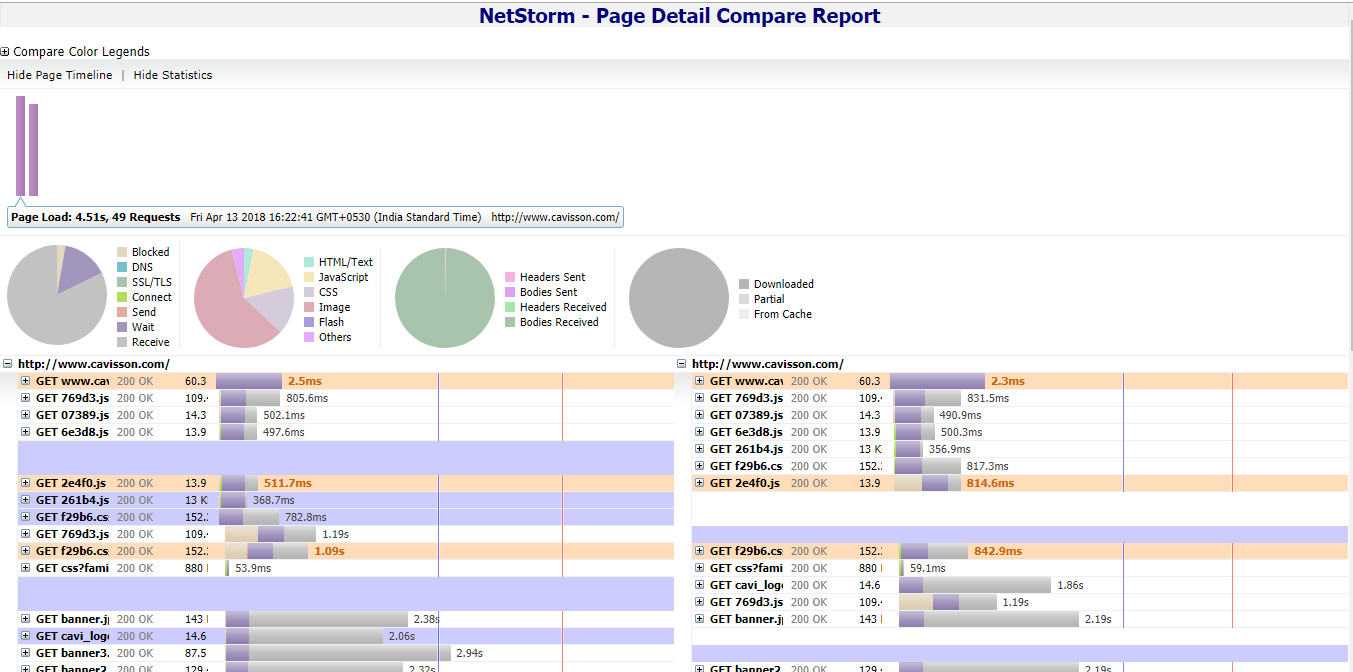This screenshot has height=672, width=1353.
Task: Click the green headers and bodies pie chart
Action: tap(445, 297)
